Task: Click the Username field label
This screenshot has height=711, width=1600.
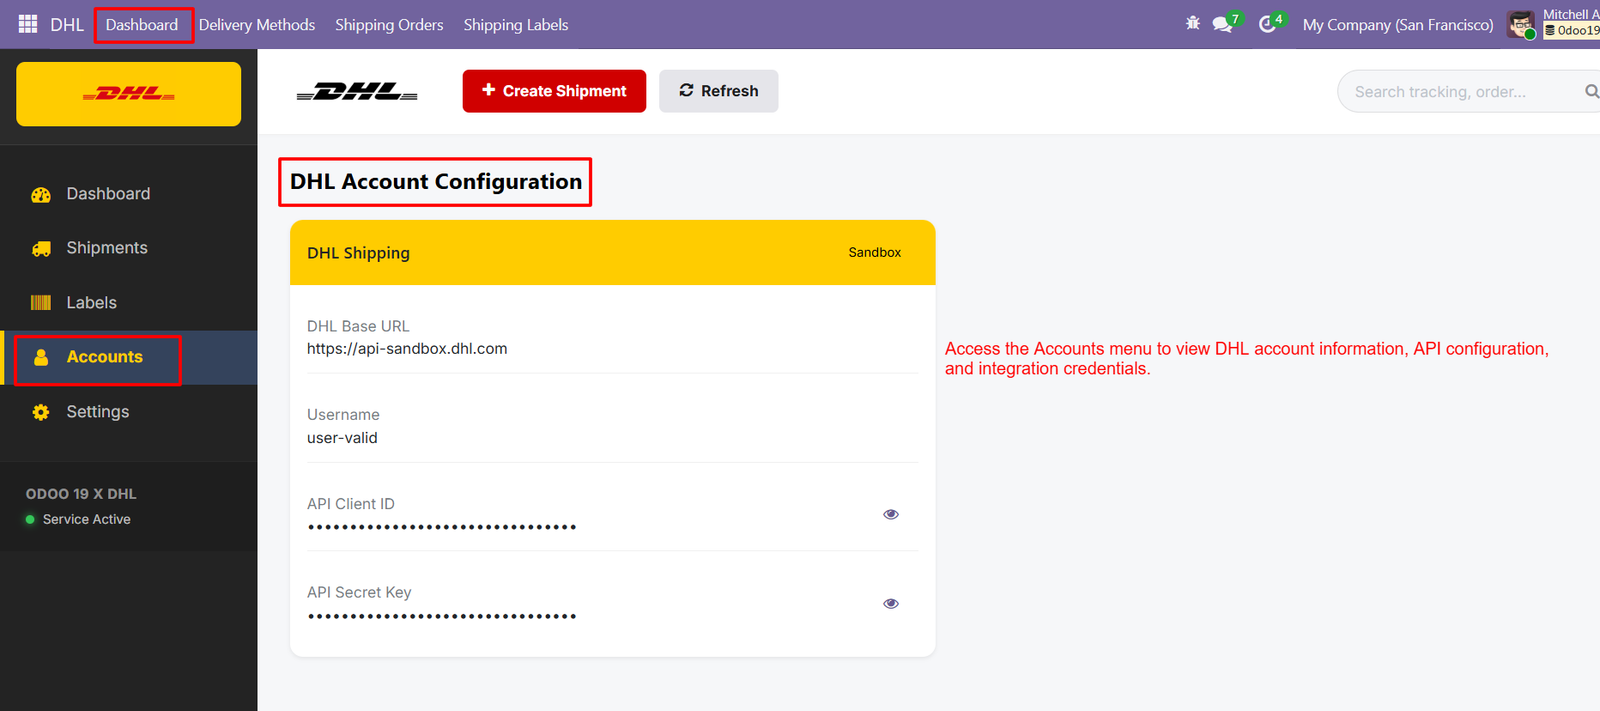Action: 343,414
